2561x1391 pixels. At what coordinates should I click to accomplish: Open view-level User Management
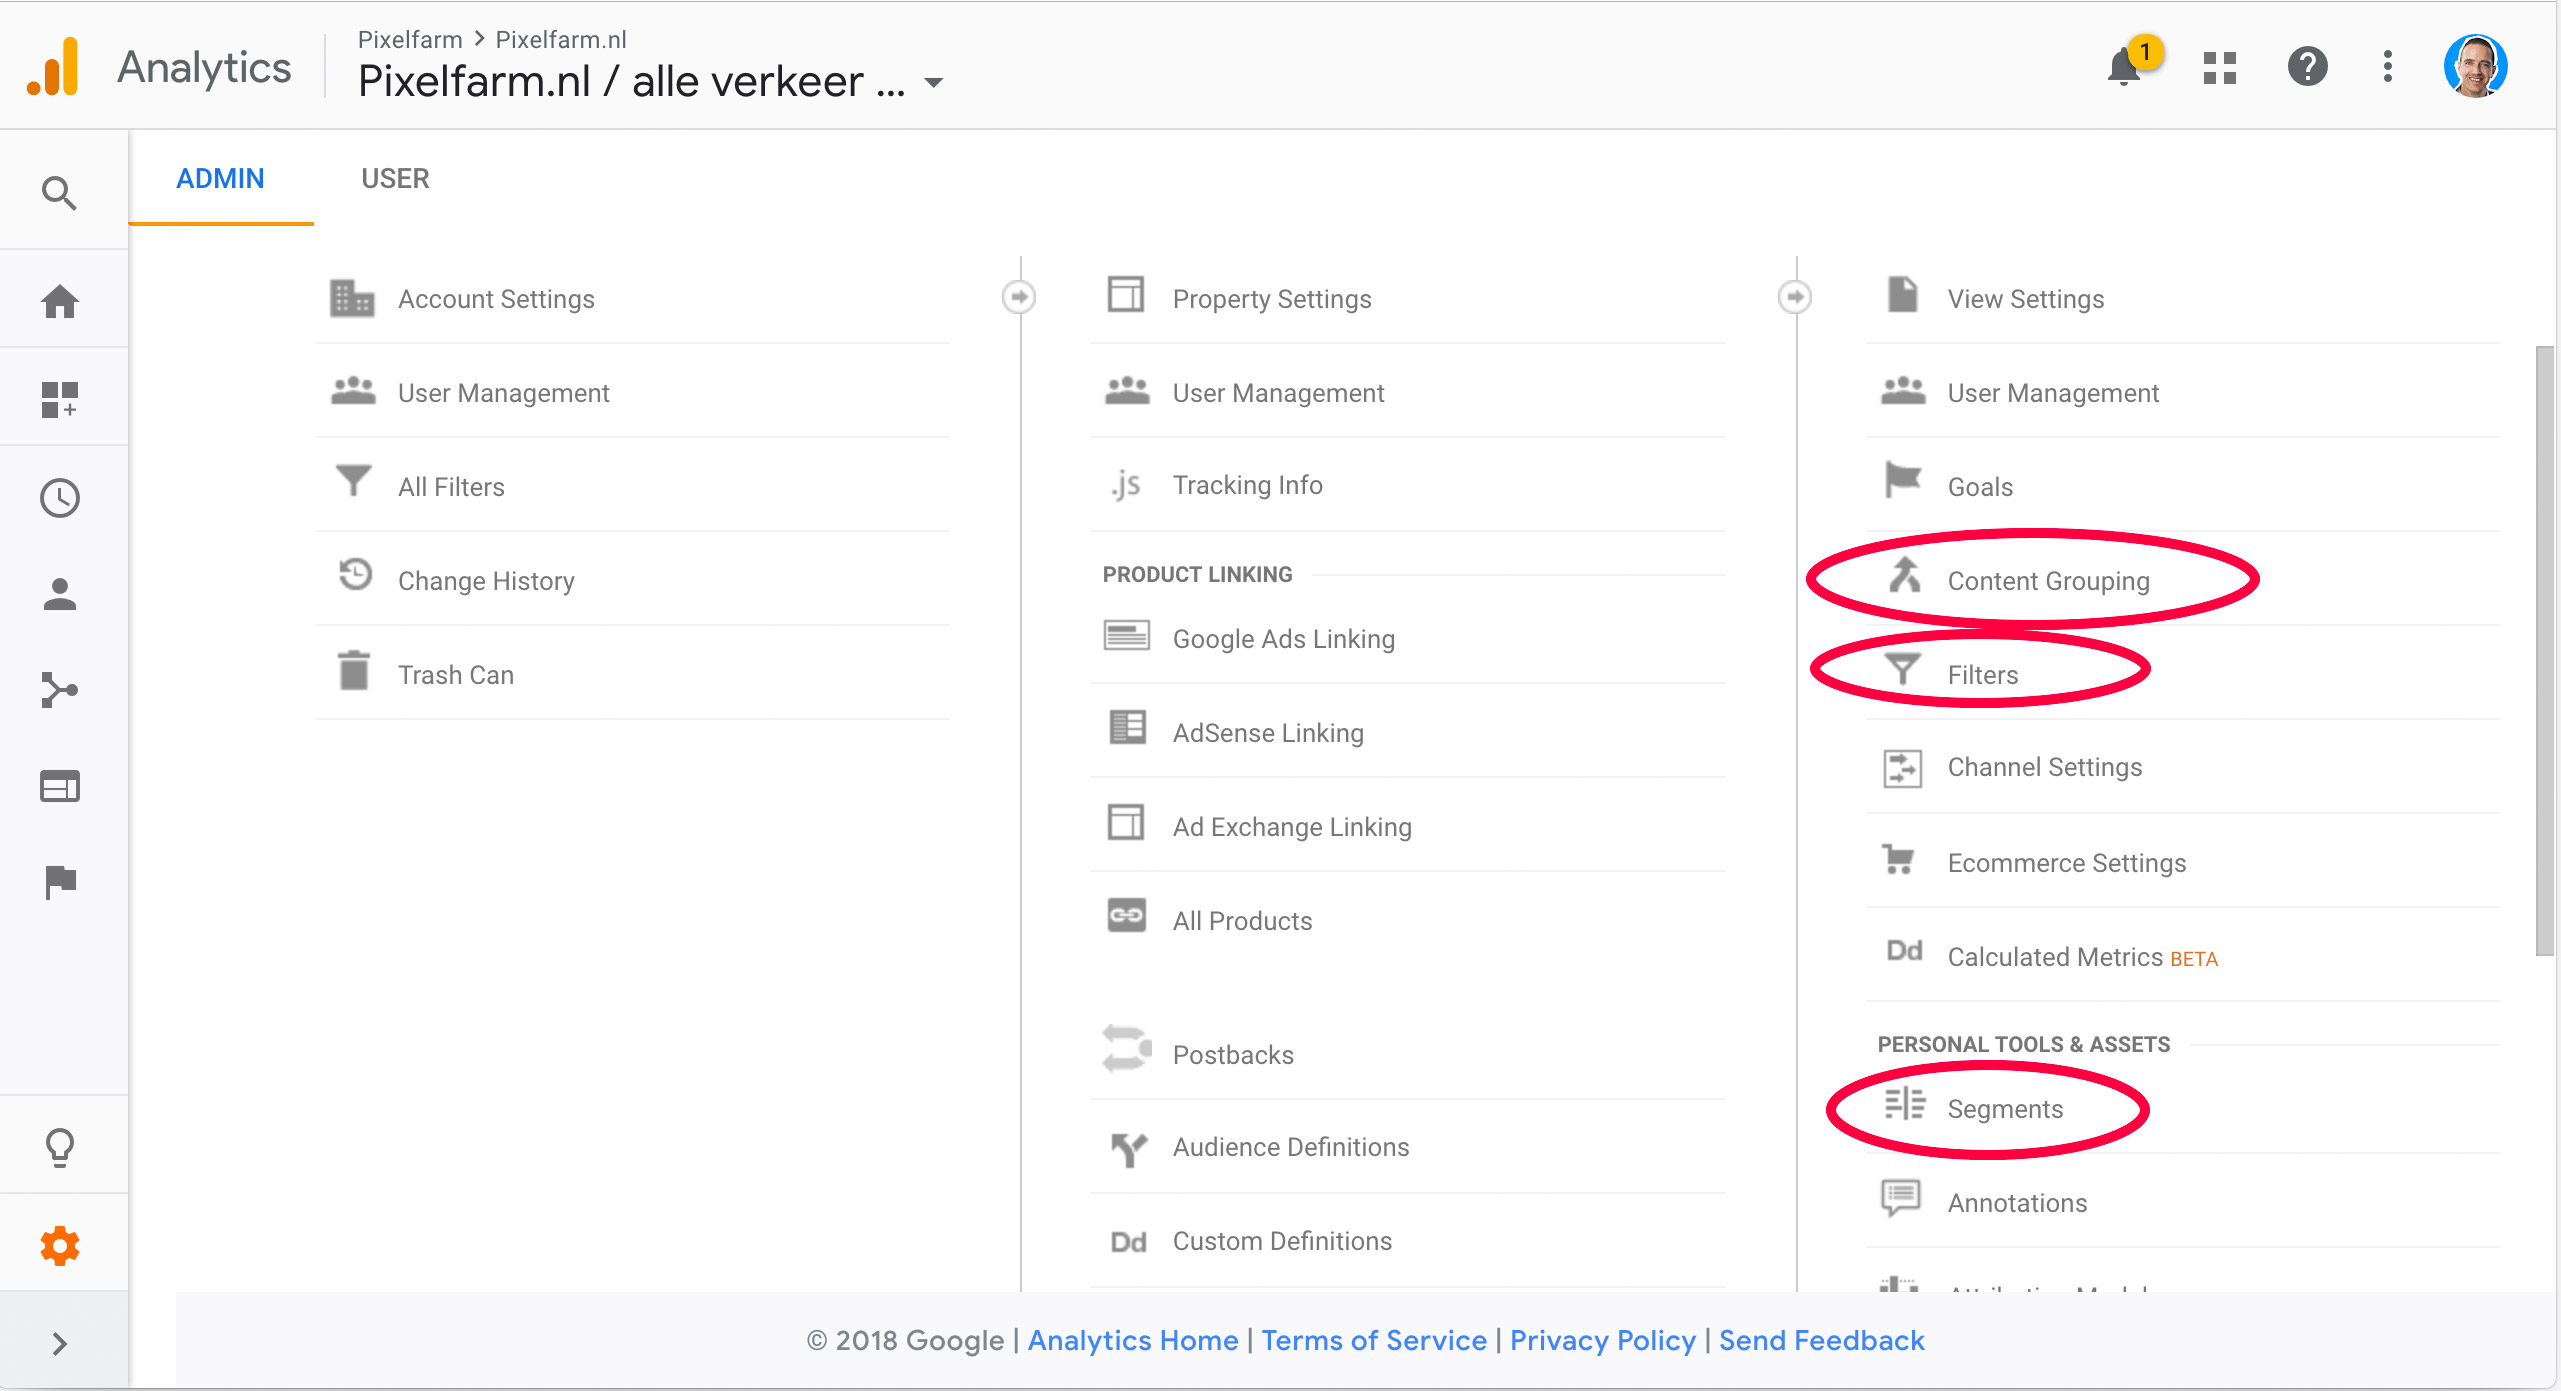click(x=2183, y=392)
